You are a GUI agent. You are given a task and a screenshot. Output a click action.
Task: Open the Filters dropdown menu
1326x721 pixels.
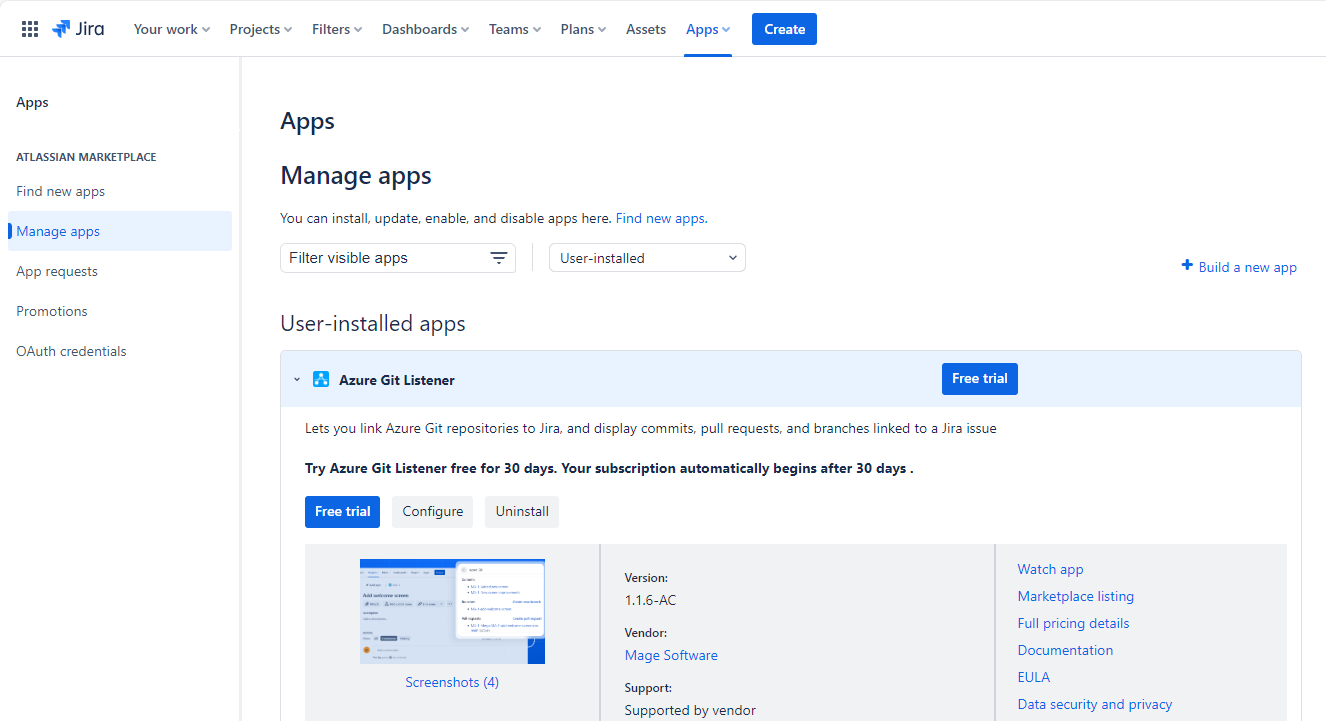(337, 29)
